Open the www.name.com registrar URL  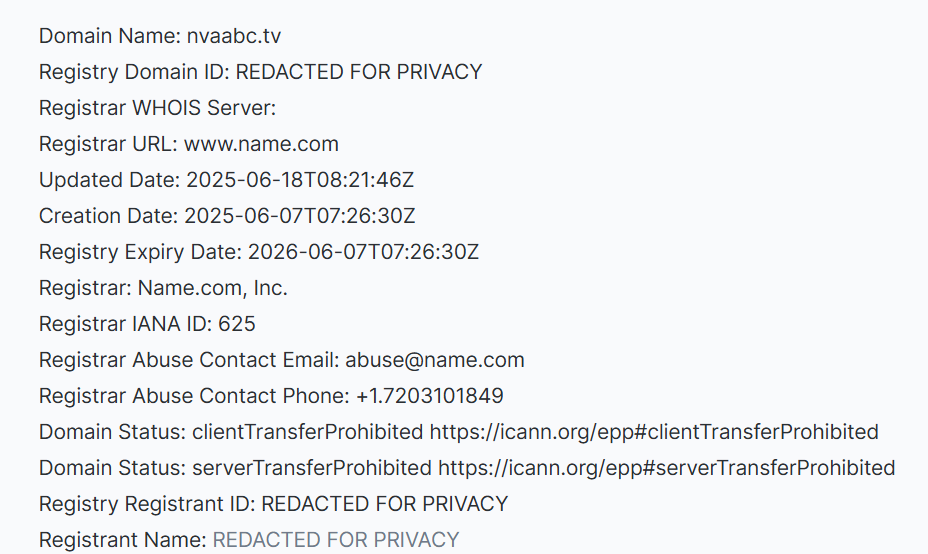[261, 144]
